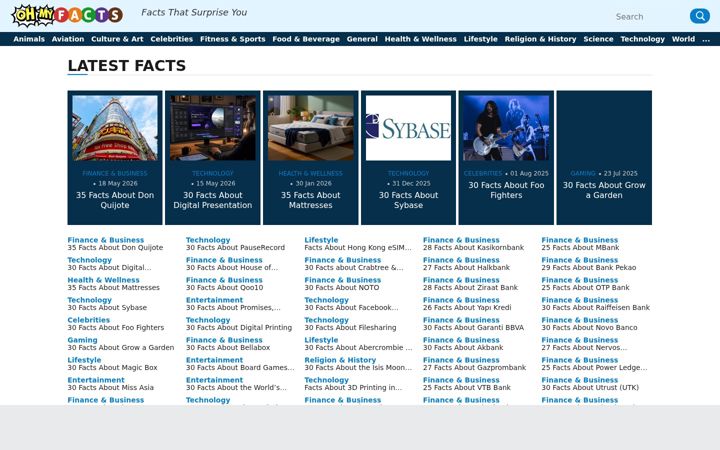Open card title 30 Facts About Sybase
The height and width of the screenshot is (450, 720).
(408, 200)
